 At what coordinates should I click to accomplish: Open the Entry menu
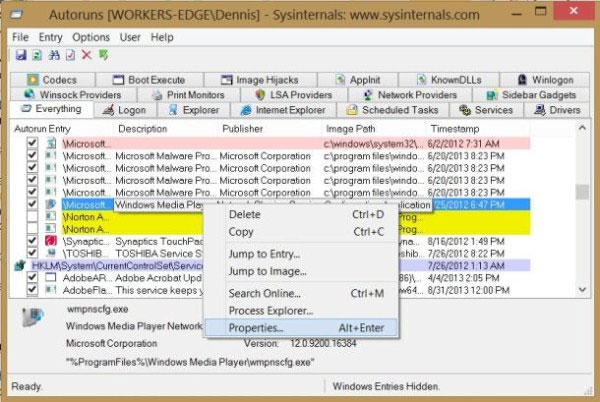pyautogui.click(x=50, y=37)
